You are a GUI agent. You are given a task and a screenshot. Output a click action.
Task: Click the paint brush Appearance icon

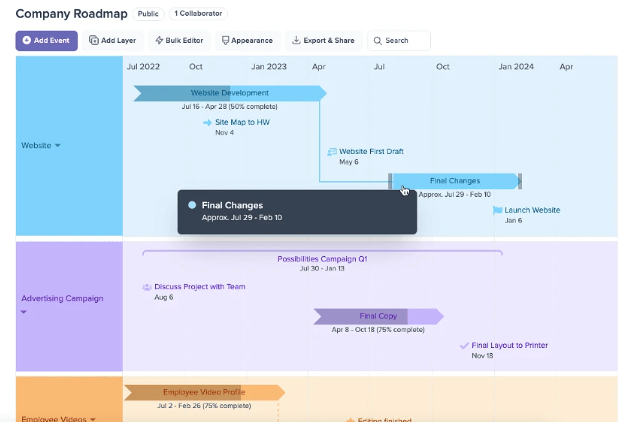pyautogui.click(x=225, y=41)
